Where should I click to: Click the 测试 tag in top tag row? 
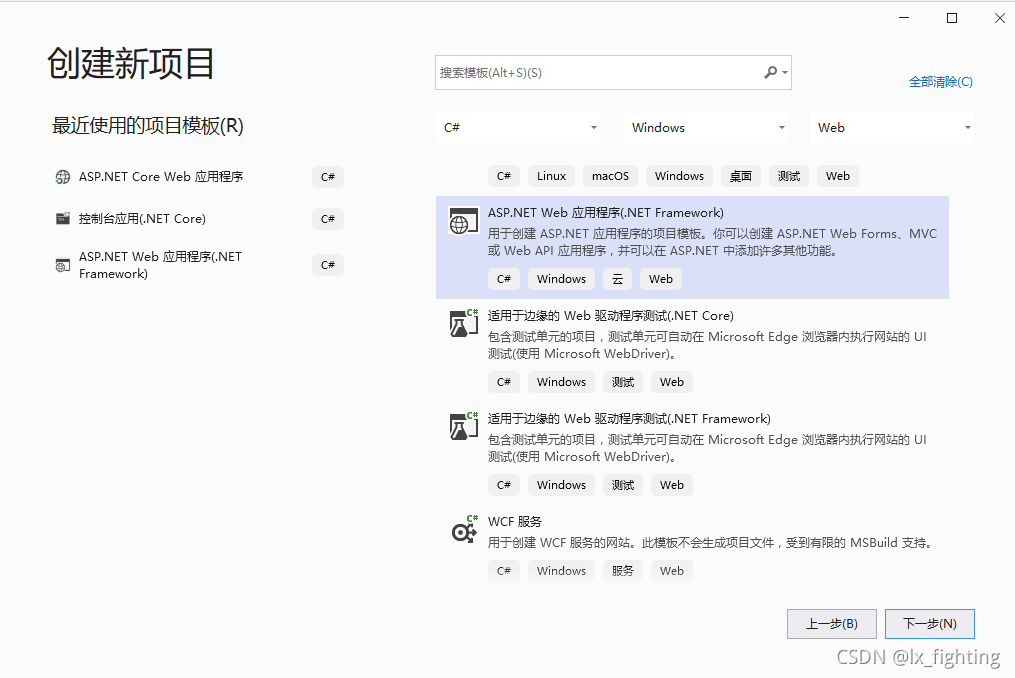point(788,176)
